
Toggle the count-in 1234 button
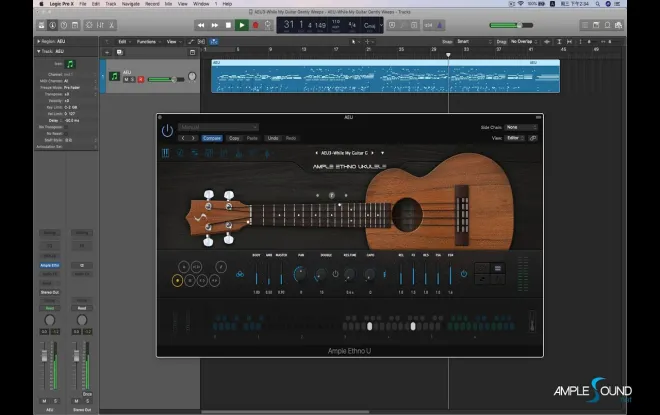(x=428, y=25)
